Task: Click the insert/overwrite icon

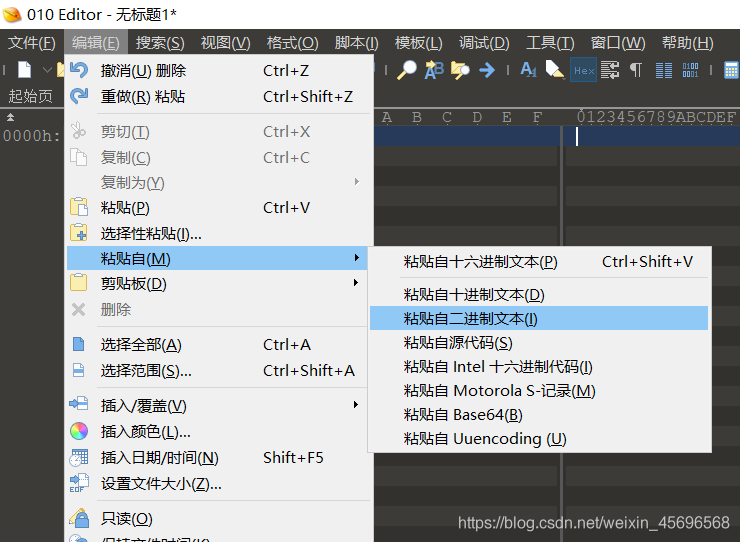Action: click(x=79, y=404)
